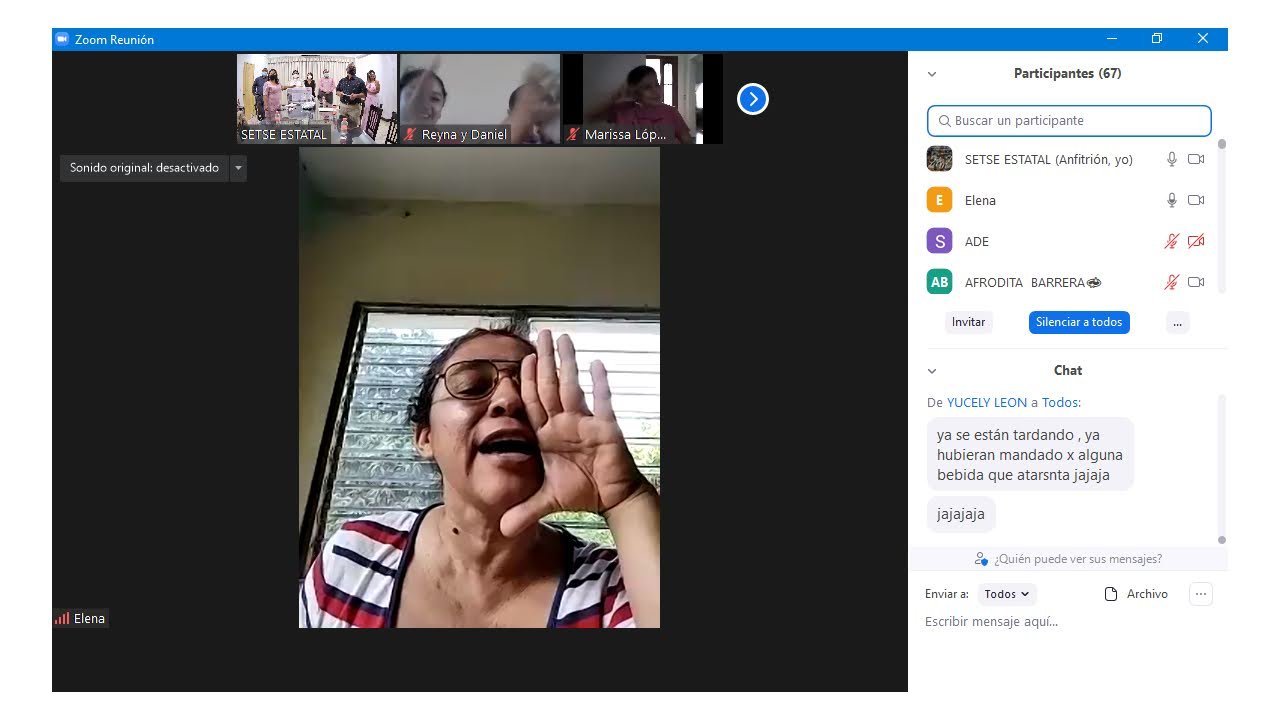Toggle ADE's disabled camera icon
1280x720 pixels.
pyautogui.click(x=1195, y=241)
